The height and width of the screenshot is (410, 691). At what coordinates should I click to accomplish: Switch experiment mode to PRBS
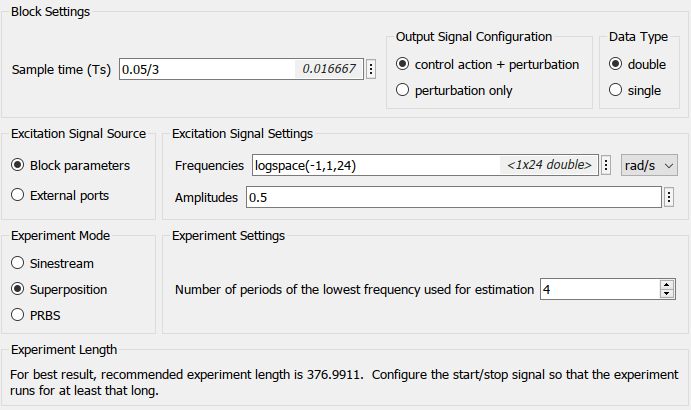pos(17,315)
